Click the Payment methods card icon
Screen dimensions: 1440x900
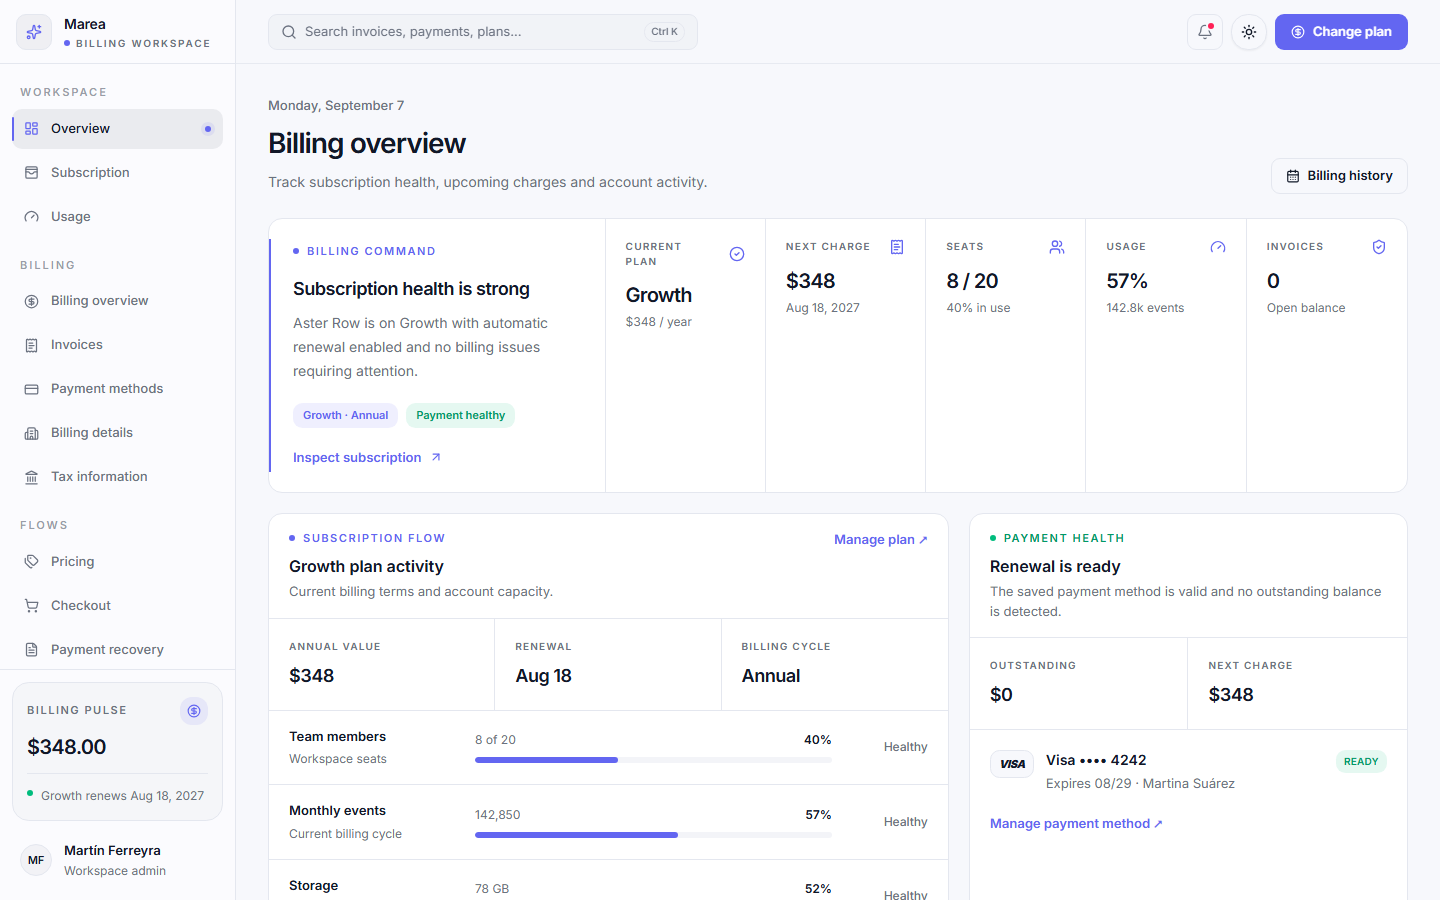[x=32, y=389]
